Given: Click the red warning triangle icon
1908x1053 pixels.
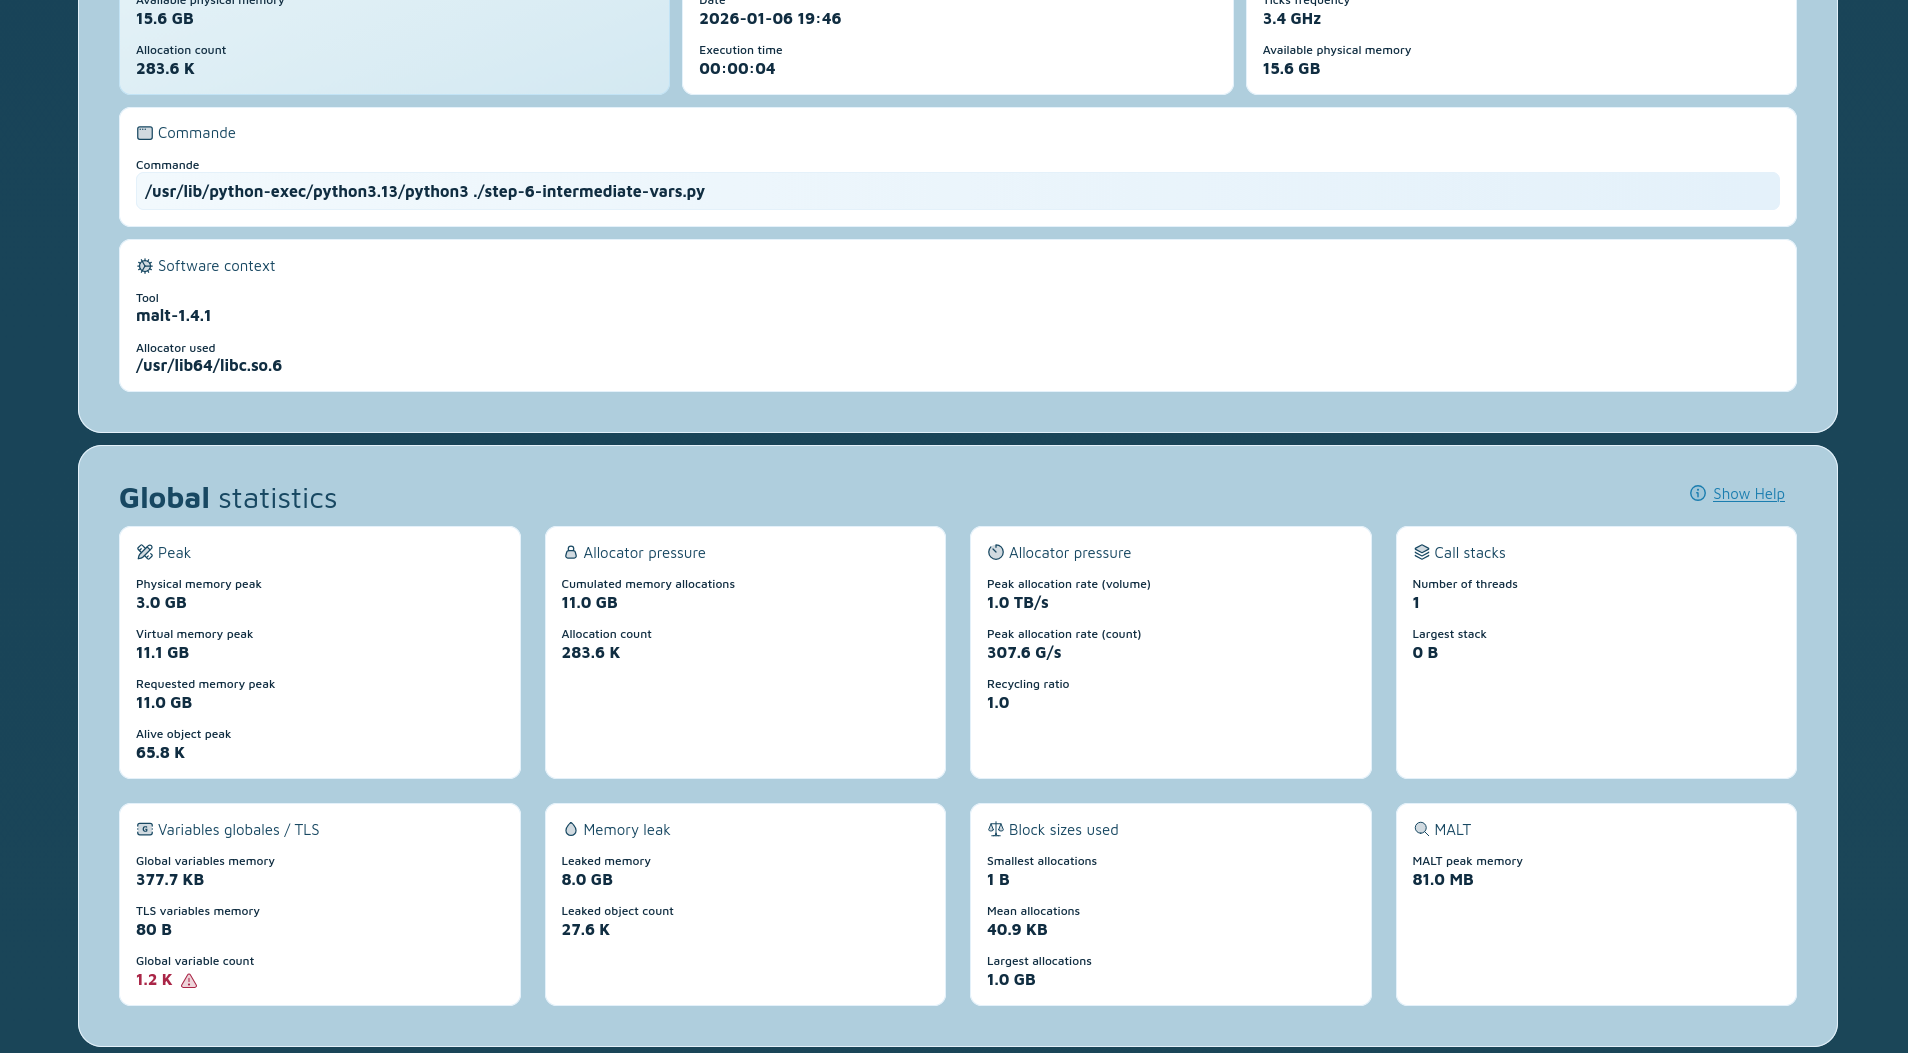Looking at the screenshot, I should (189, 981).
